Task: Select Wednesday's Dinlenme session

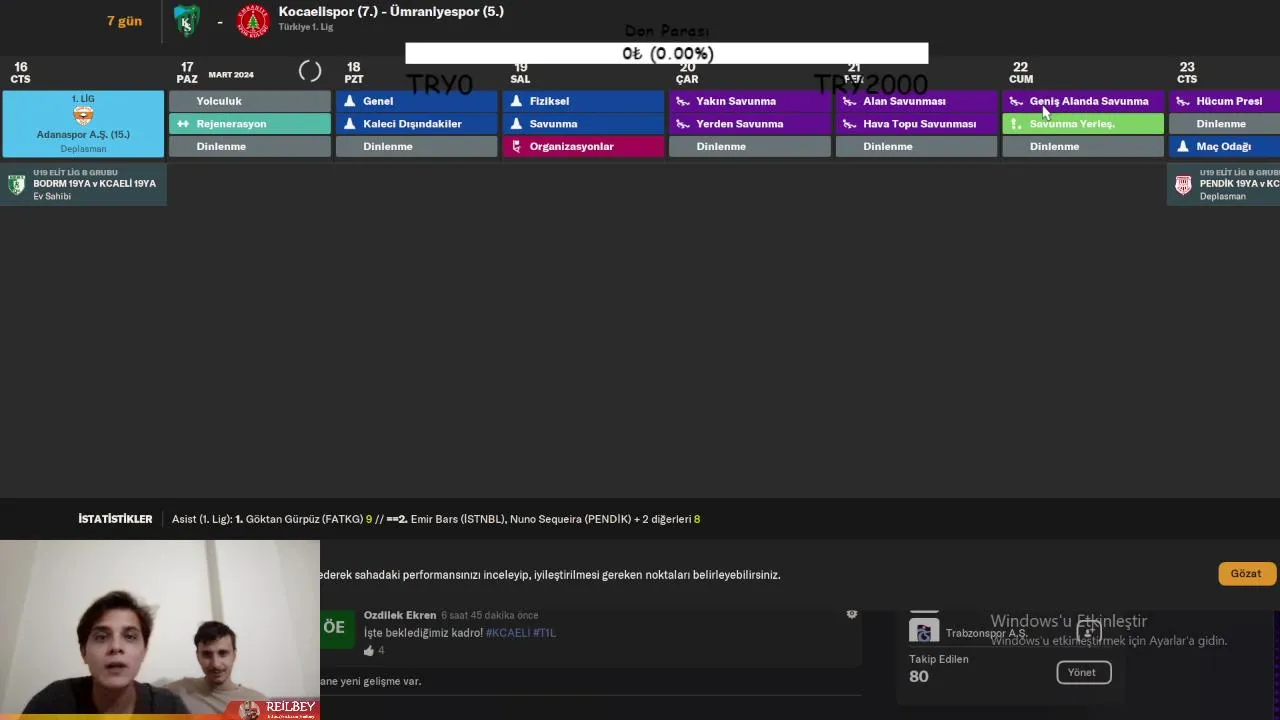Action: point(750,146)
